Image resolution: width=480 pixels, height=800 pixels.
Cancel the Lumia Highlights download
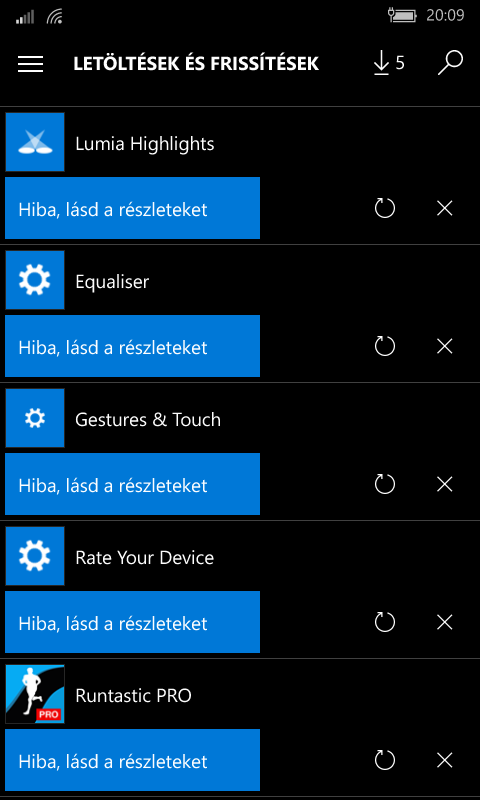tap(445, 208)
